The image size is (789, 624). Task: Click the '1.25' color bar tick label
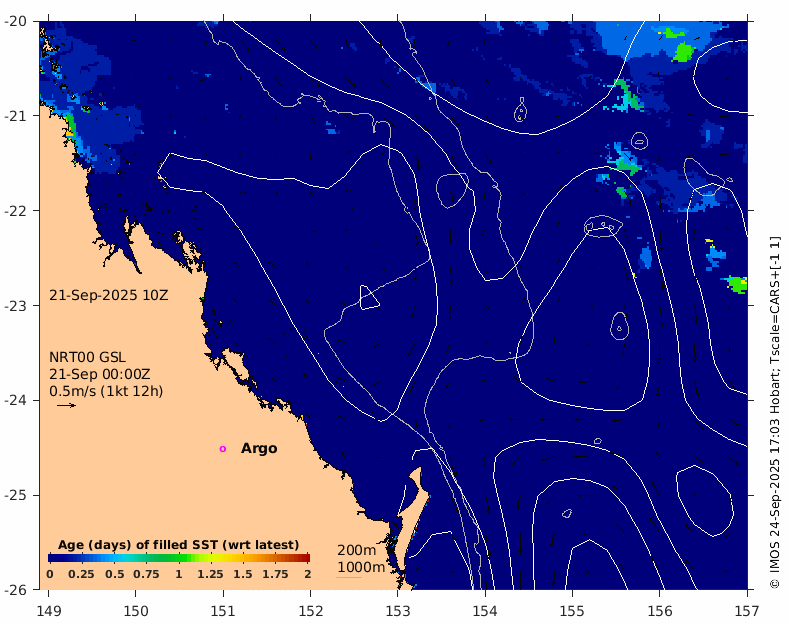click(x=210, y=574)
